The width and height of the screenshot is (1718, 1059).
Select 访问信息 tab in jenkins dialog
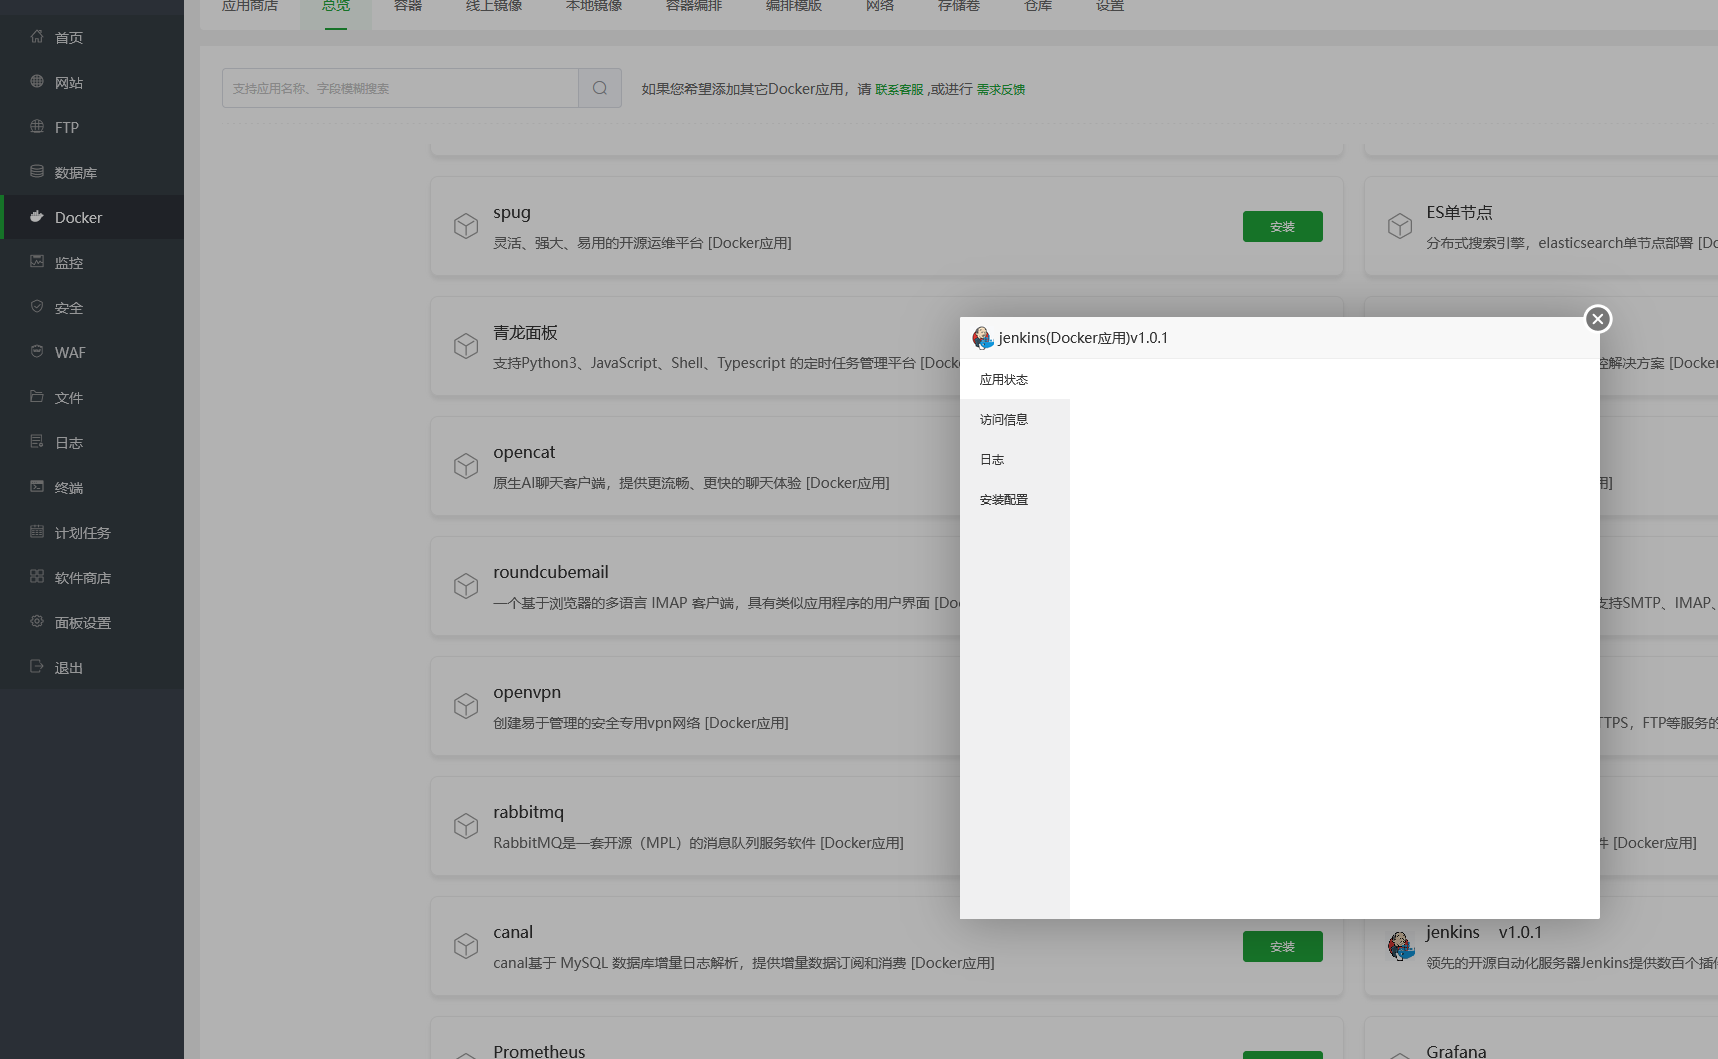[1015, 419]
